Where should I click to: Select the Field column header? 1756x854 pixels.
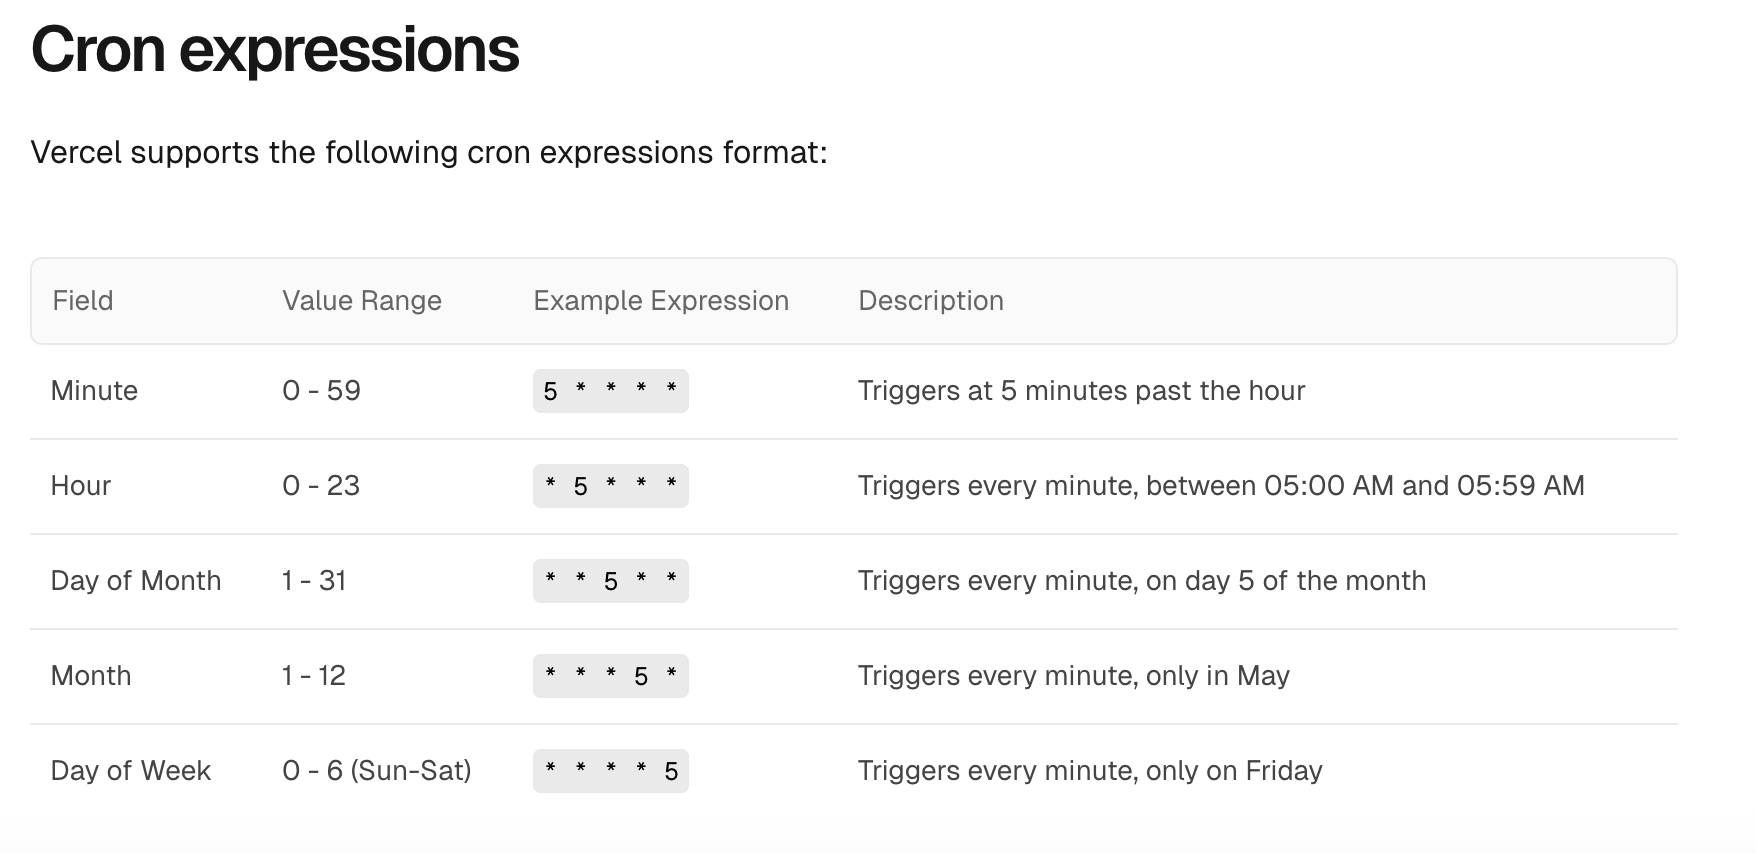coord(83,301)
